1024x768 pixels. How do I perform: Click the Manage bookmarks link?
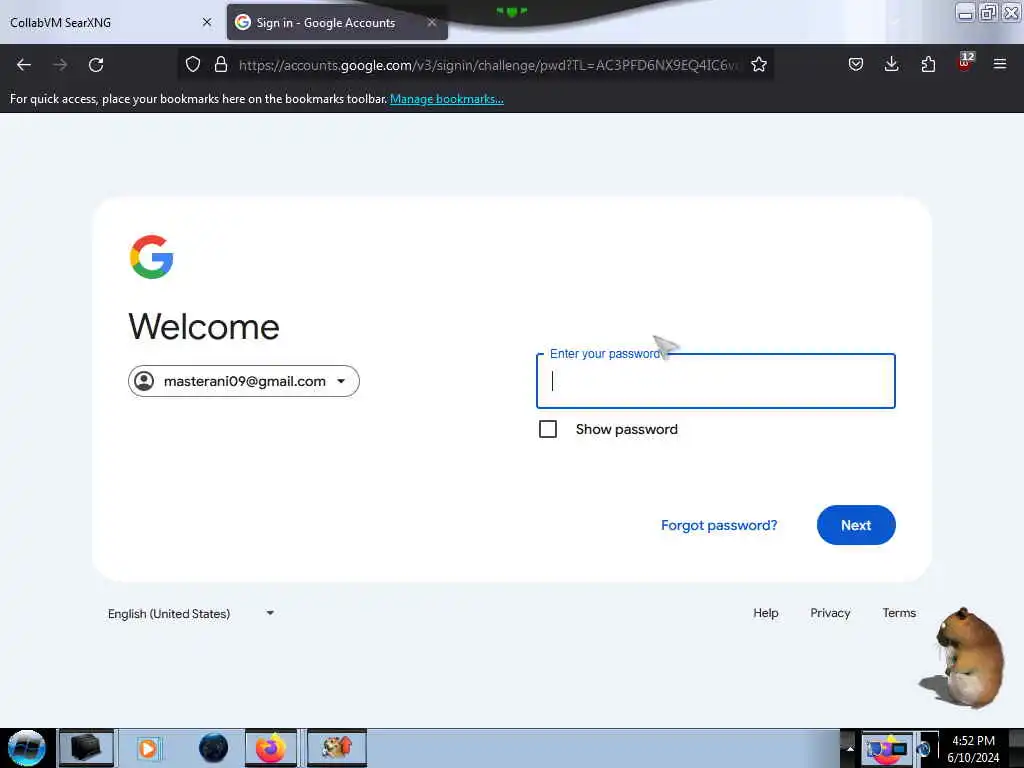(447, 99)
